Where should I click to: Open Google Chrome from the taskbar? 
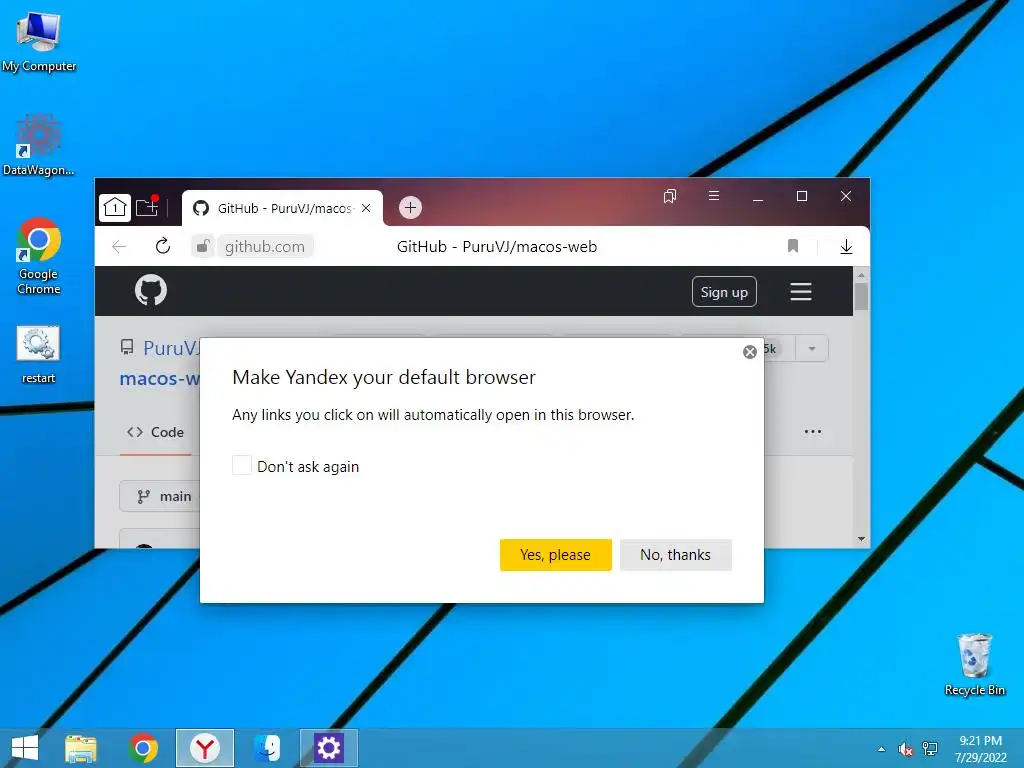143,748
